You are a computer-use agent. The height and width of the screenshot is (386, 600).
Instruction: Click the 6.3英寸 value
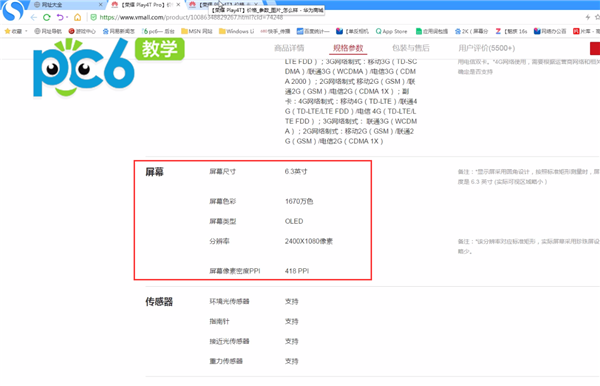(296, 171)
